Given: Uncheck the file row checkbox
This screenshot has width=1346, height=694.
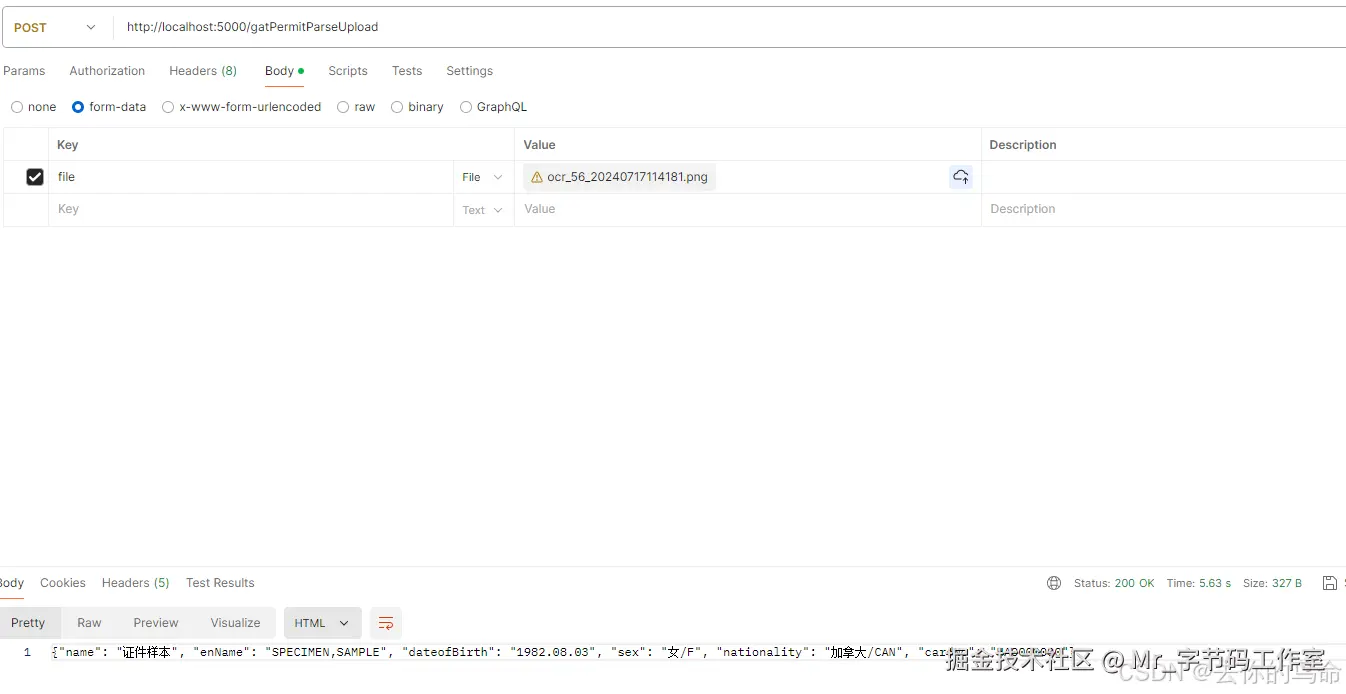Looking at the screenshot, I should [35, 177].
